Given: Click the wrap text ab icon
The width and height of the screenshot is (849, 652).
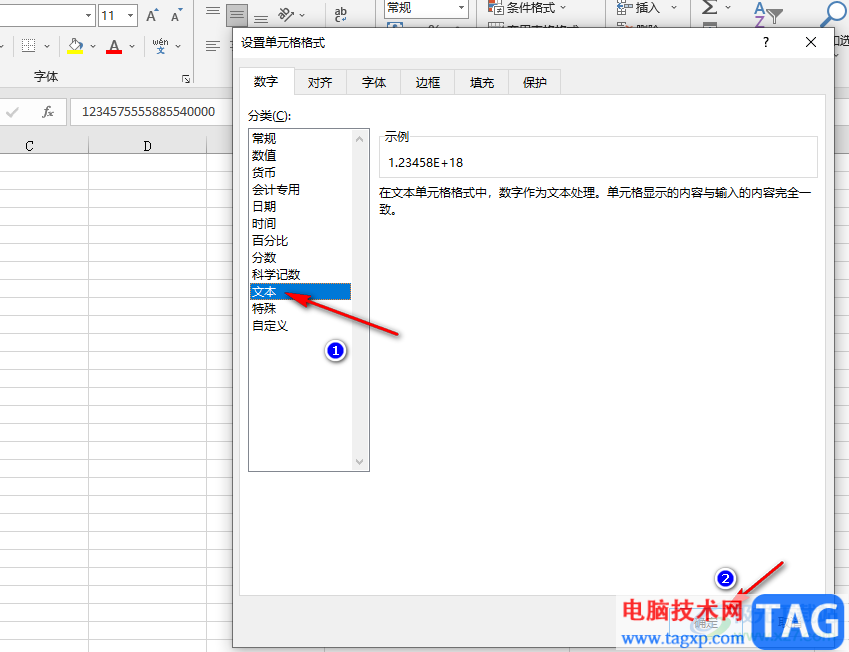Looking at the screenshot, I should pos(341,15).
